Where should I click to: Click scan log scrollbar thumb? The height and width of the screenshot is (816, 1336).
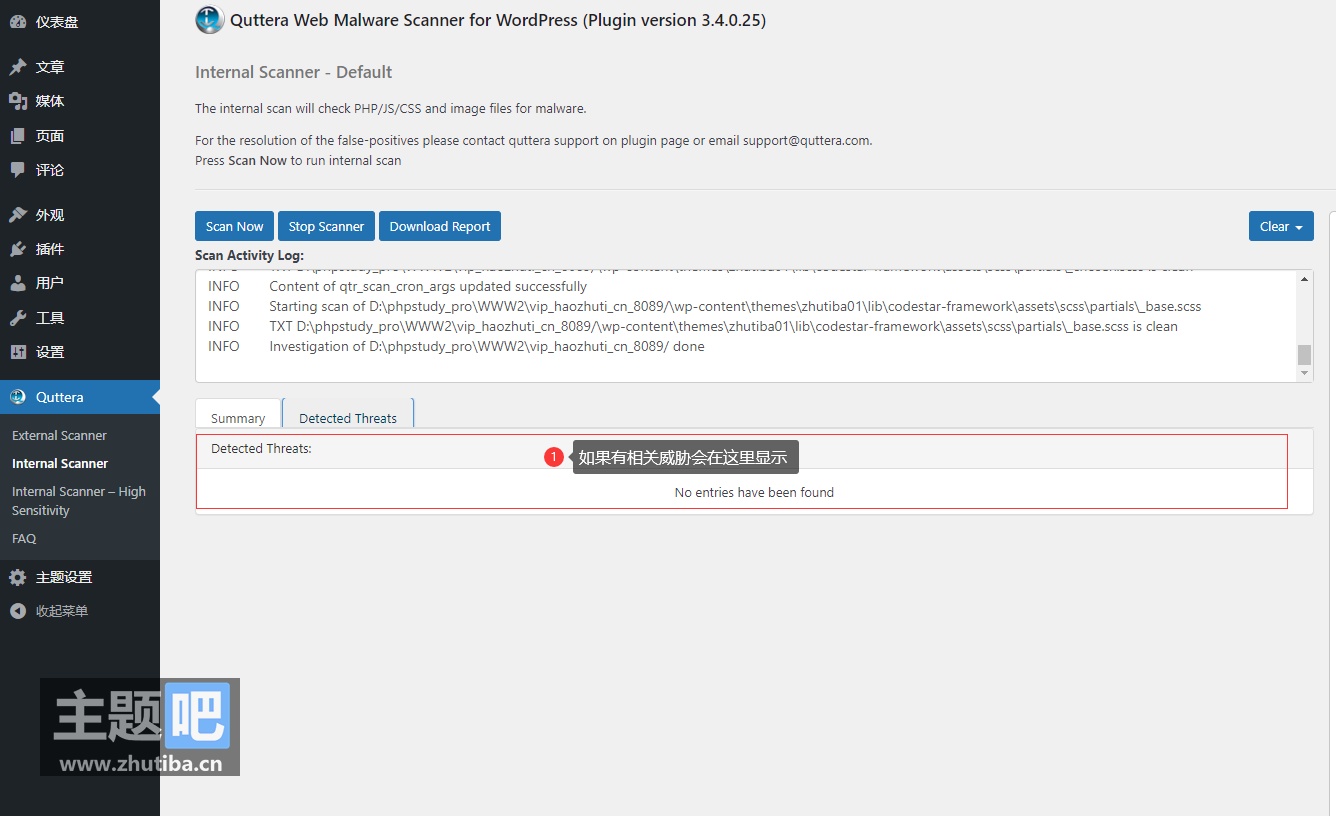[x=1304, y=355]
